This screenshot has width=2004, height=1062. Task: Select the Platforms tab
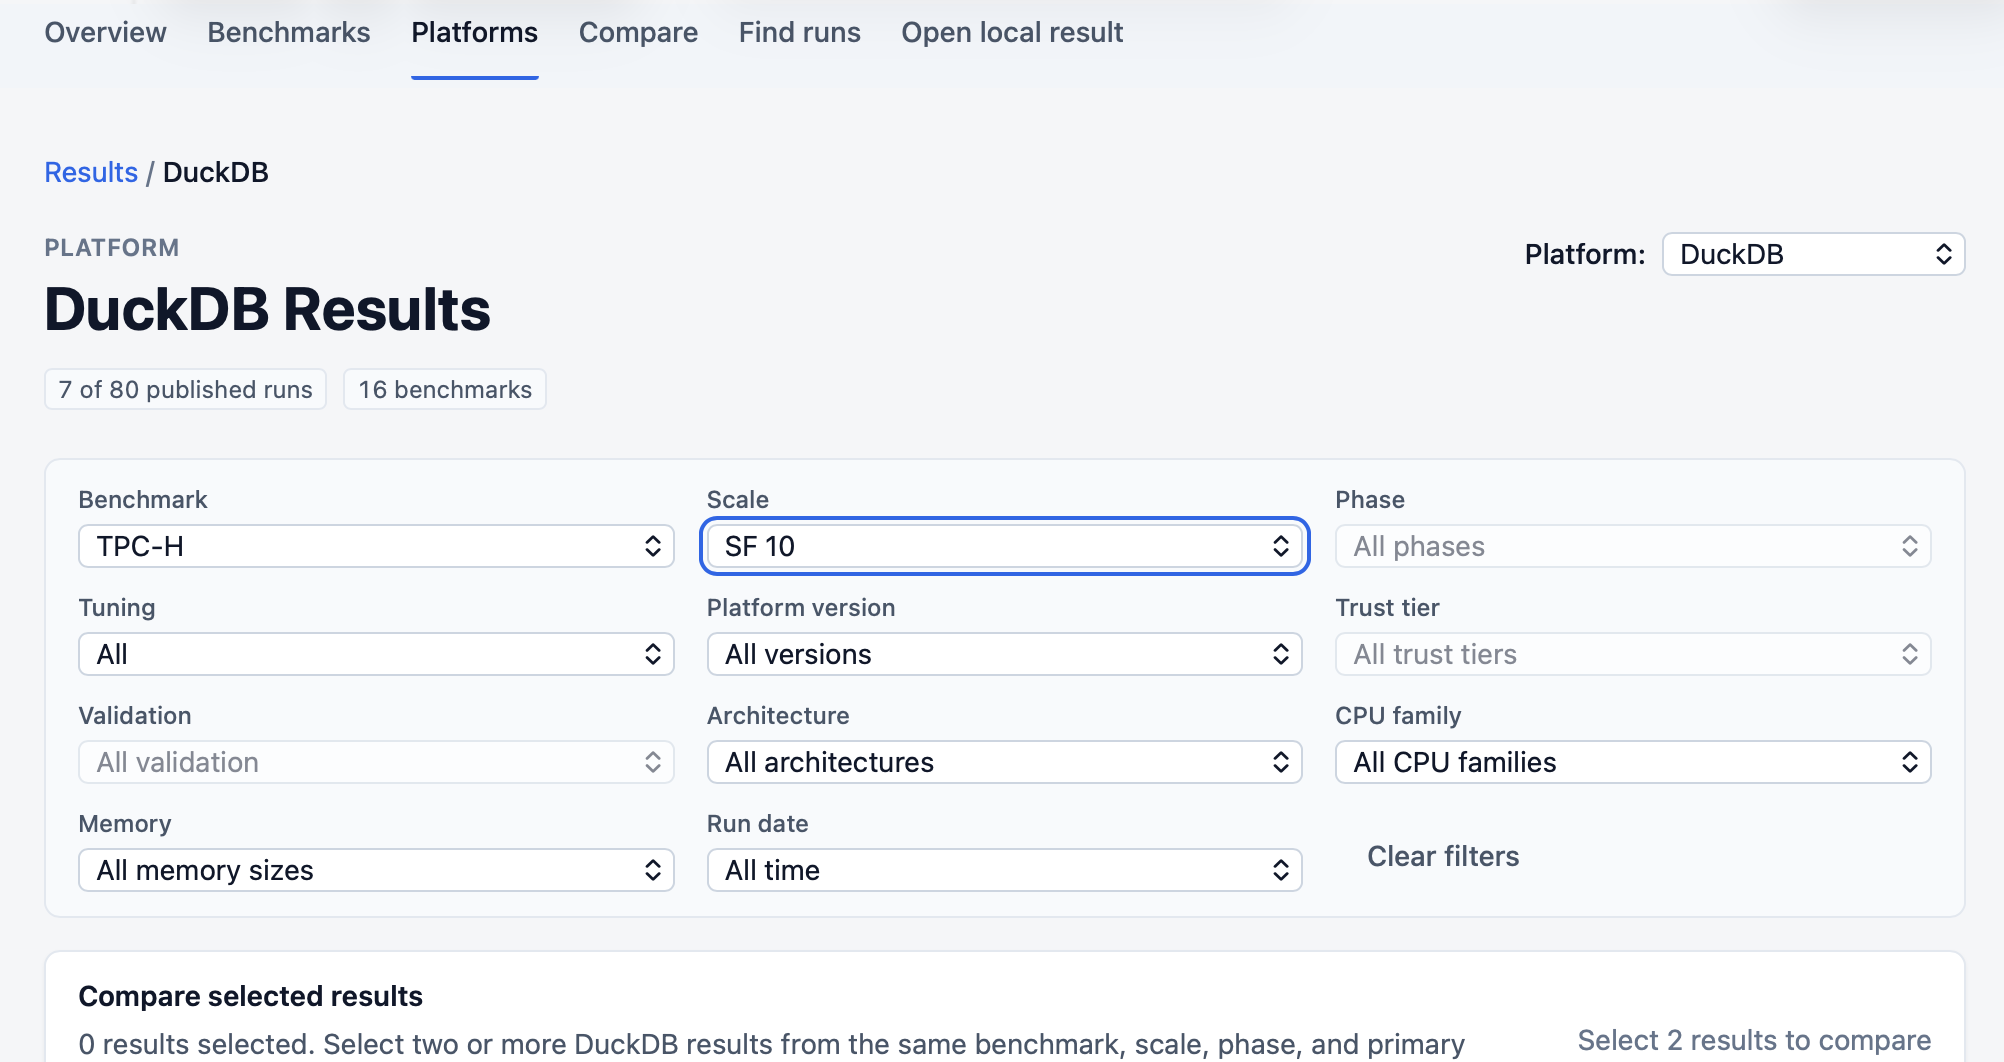[475, 32]
